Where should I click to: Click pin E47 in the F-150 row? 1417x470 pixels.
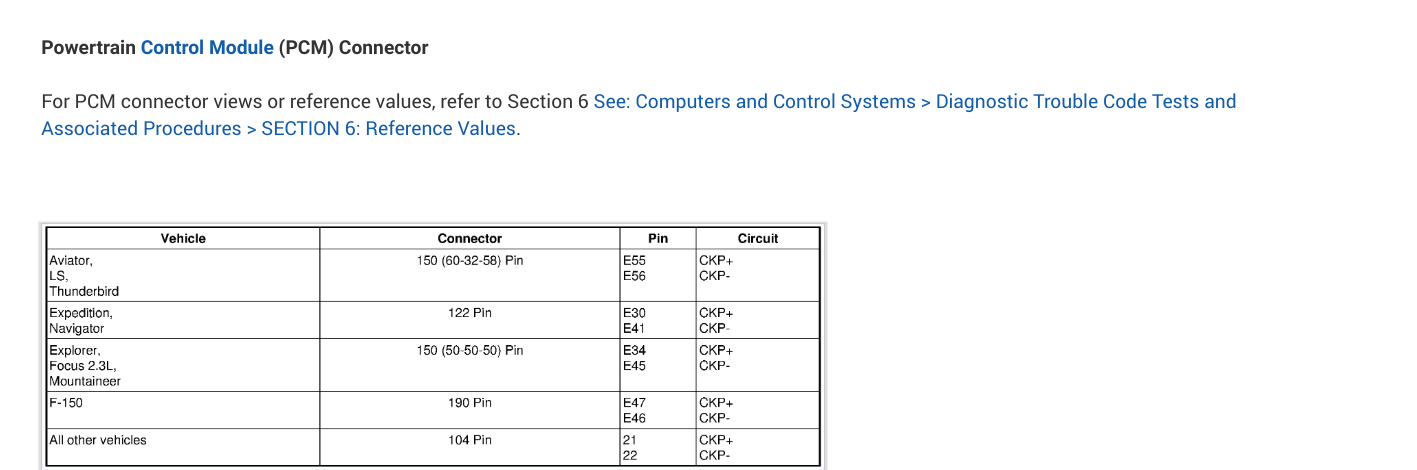(x=634, y=403)
